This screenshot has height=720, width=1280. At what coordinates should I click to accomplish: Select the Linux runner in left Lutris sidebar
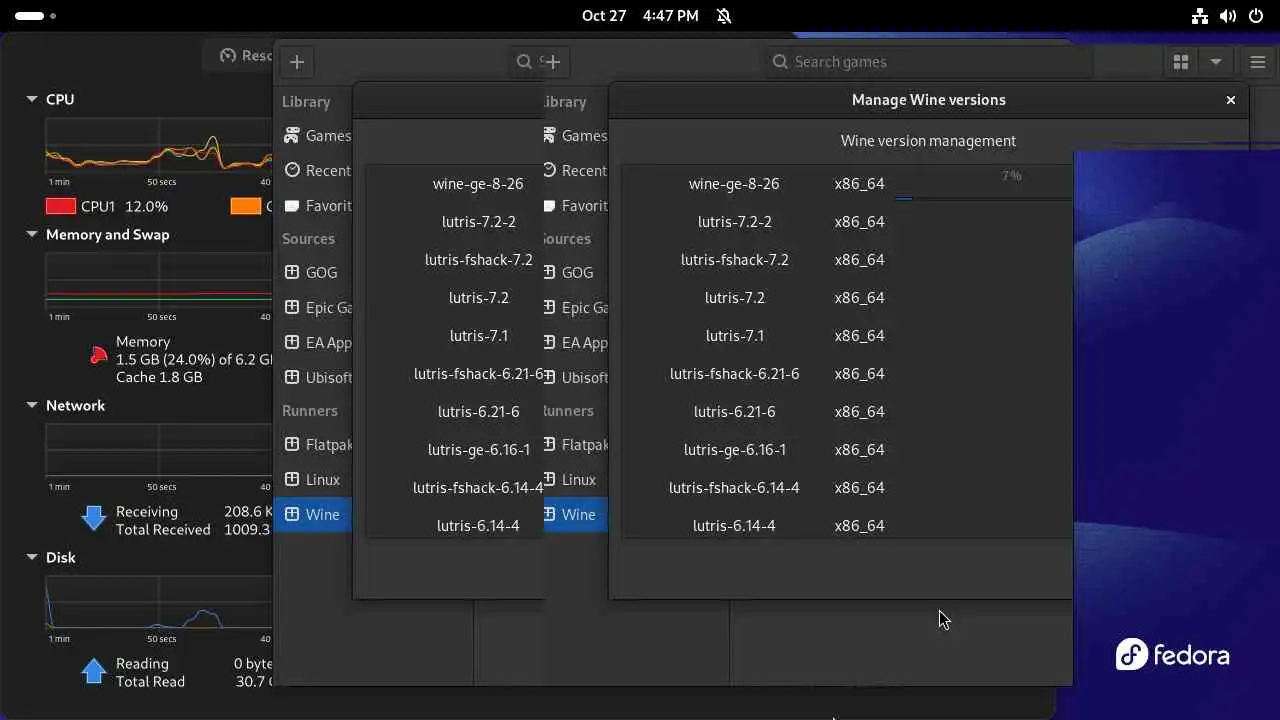313,479
